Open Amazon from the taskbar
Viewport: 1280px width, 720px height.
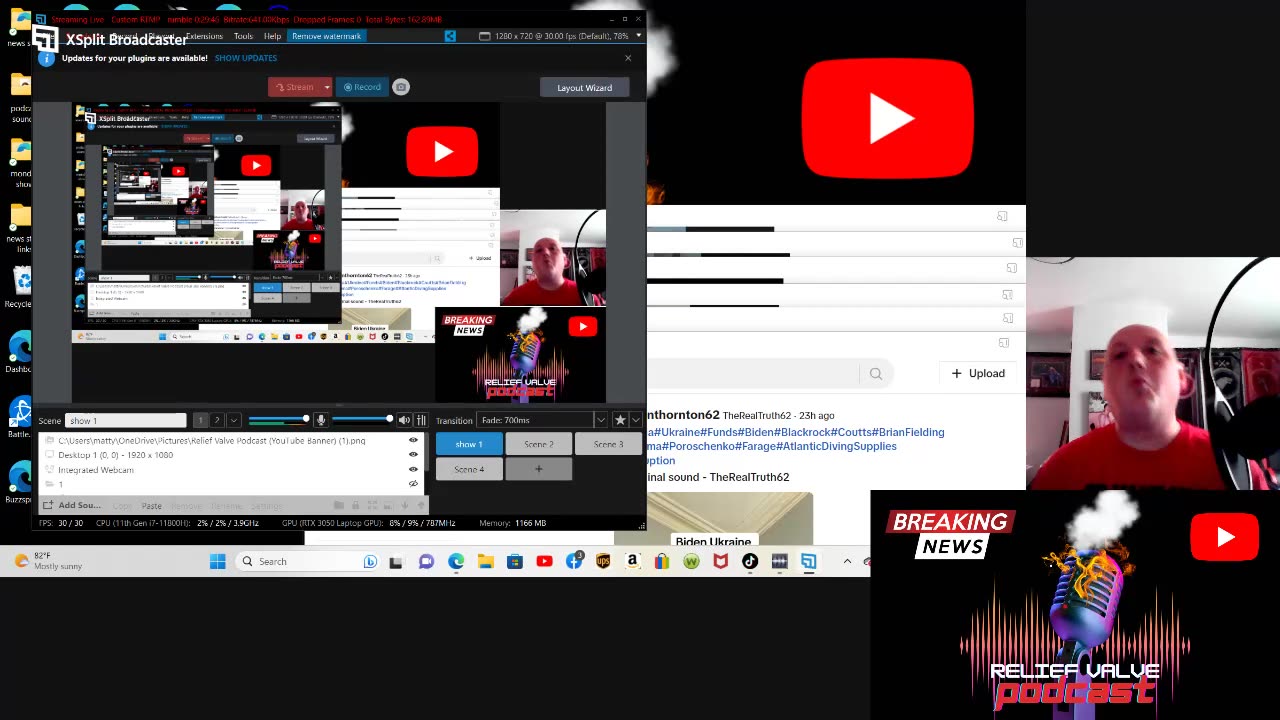[632, 561]
